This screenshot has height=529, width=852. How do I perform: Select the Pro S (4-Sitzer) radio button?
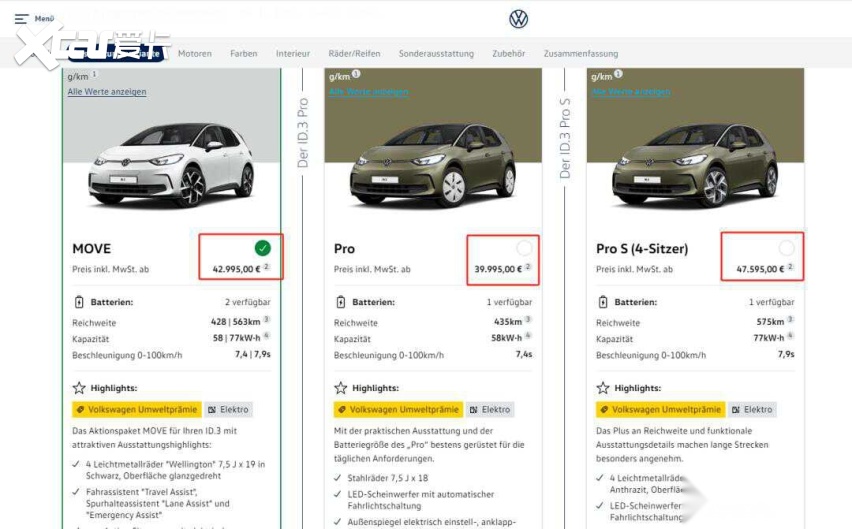tap(786, 248)
